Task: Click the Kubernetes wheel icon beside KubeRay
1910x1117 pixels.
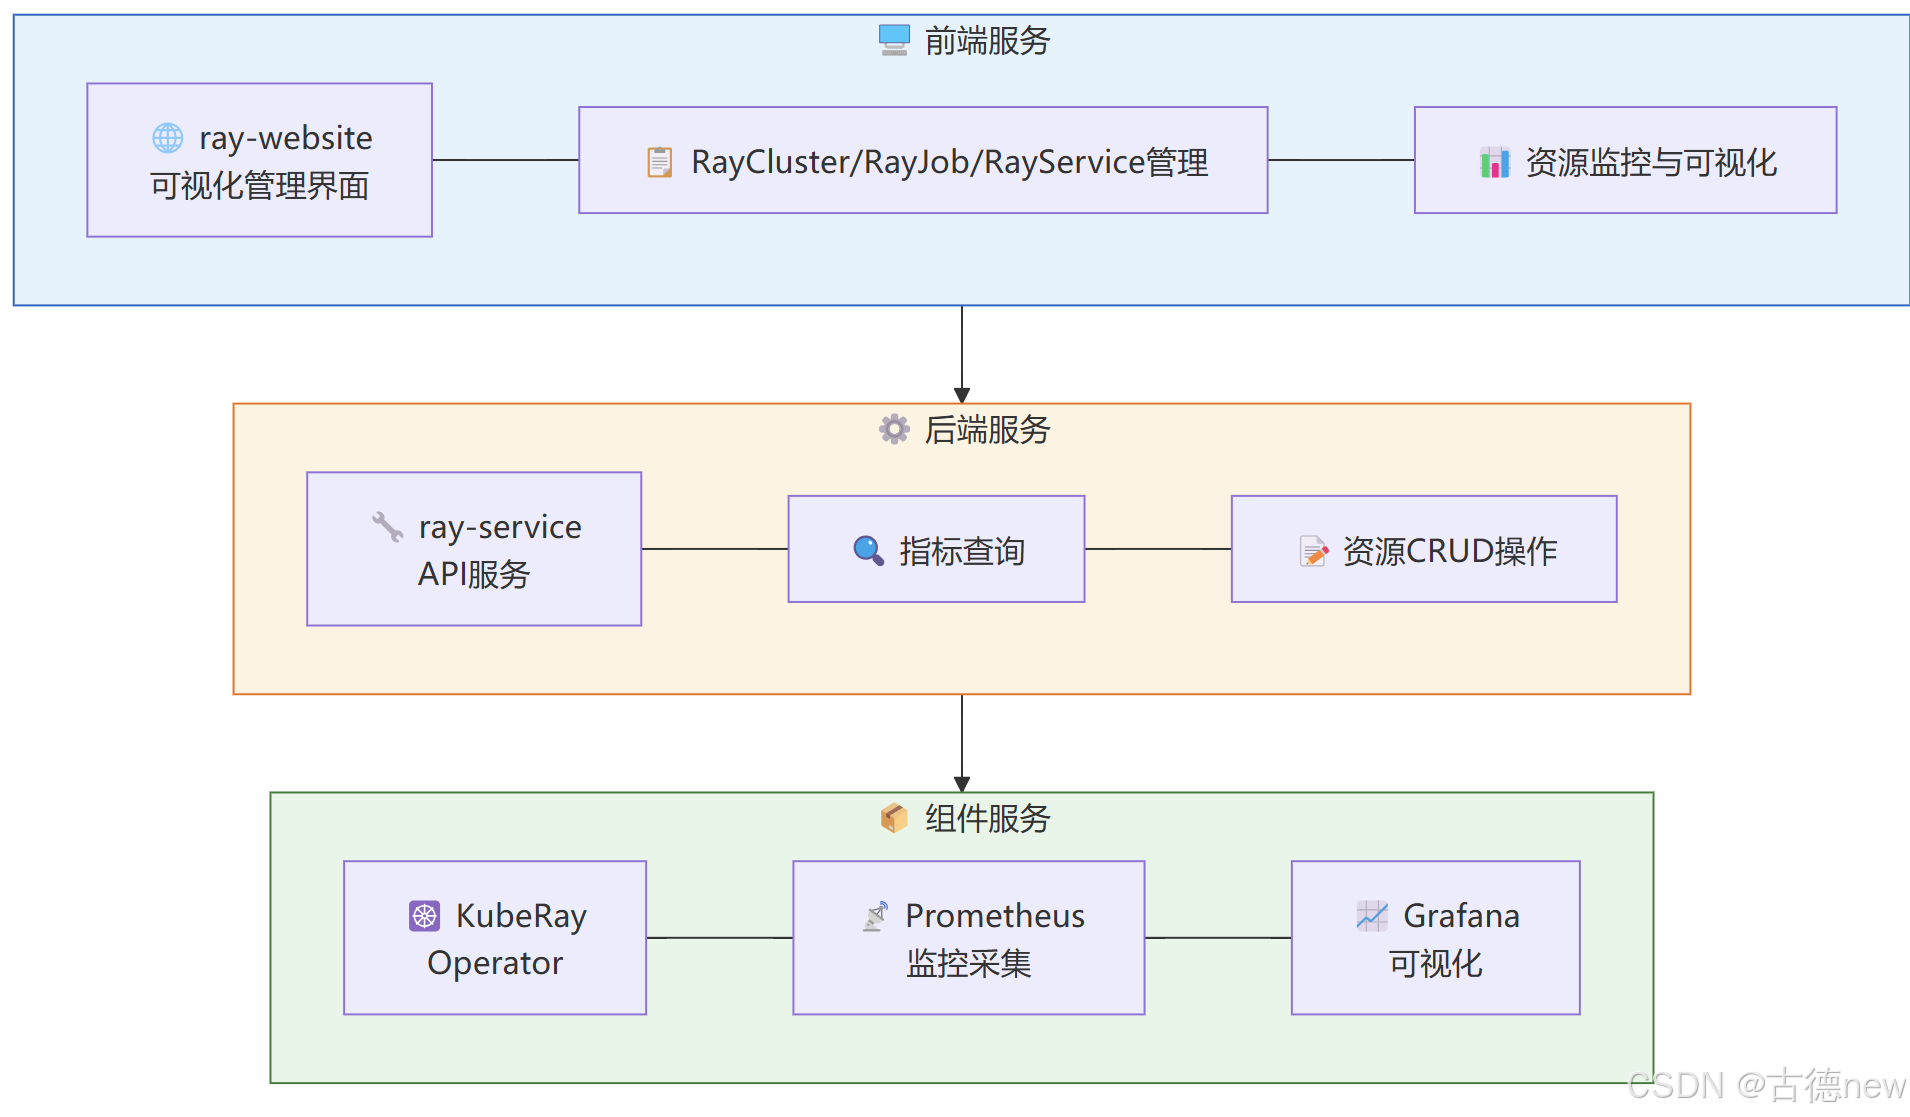Action: (424, 915)
